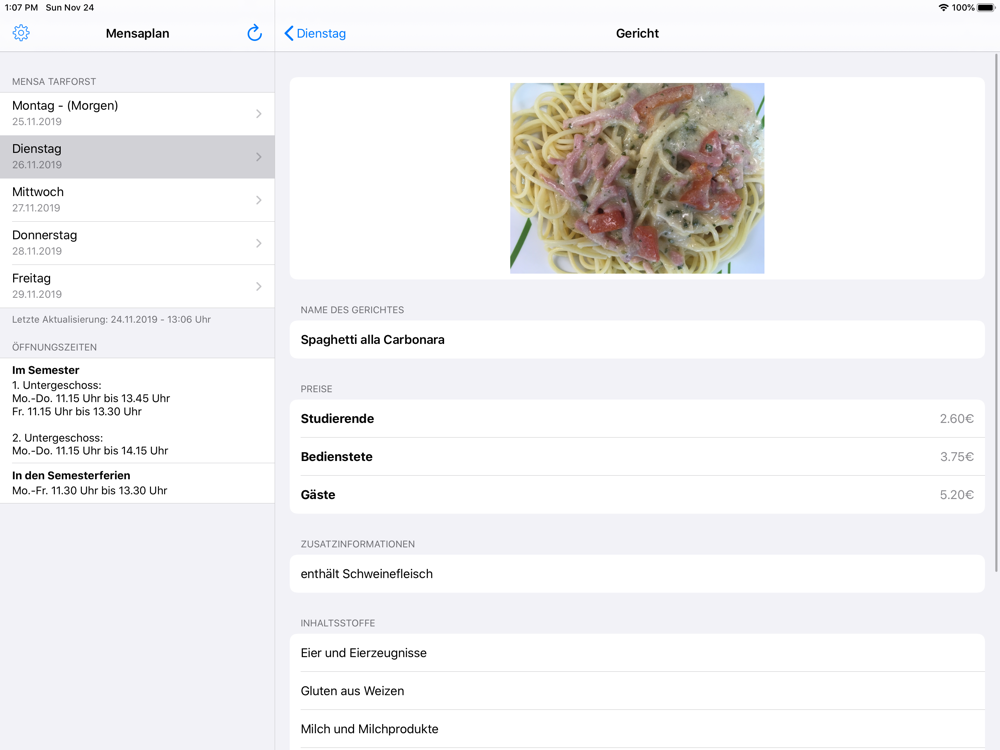Open Donnerstag 28.11.2019 menu
1000x750 pixels.
coord(137,243)
